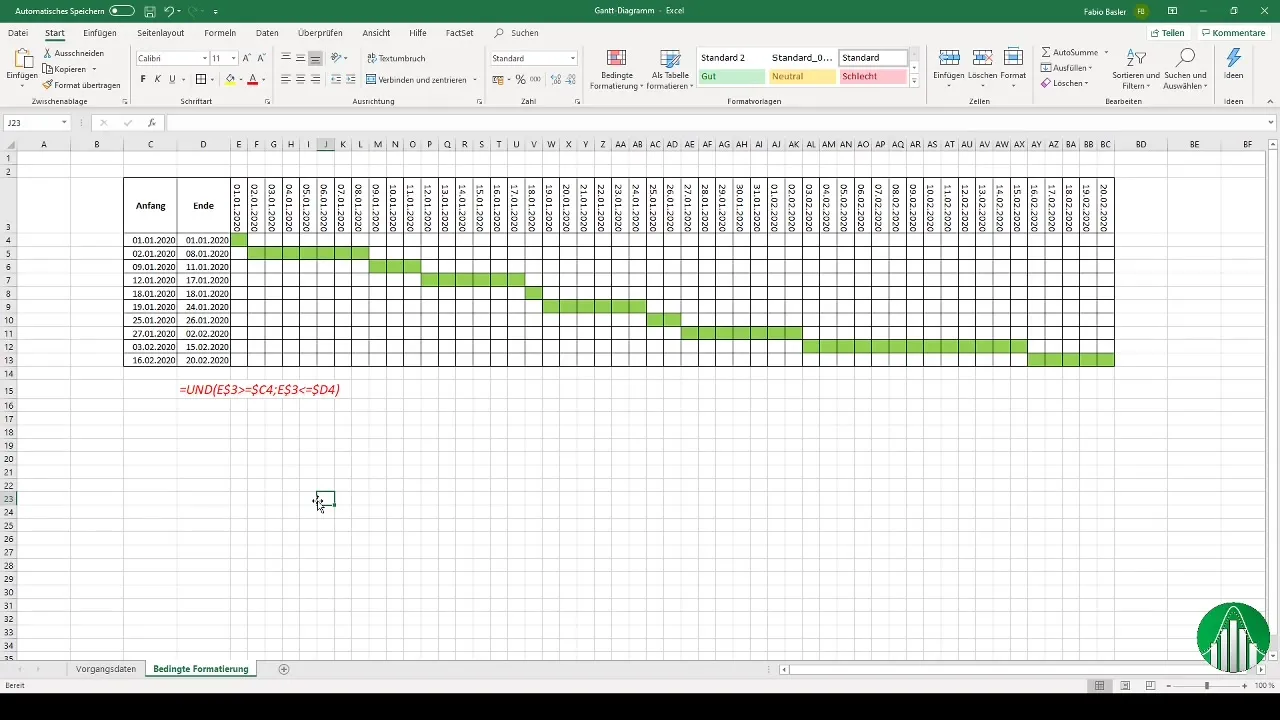This screenshot has height=720, width=1280.
Task: Align cell text left
Action: tap(286, 79)
